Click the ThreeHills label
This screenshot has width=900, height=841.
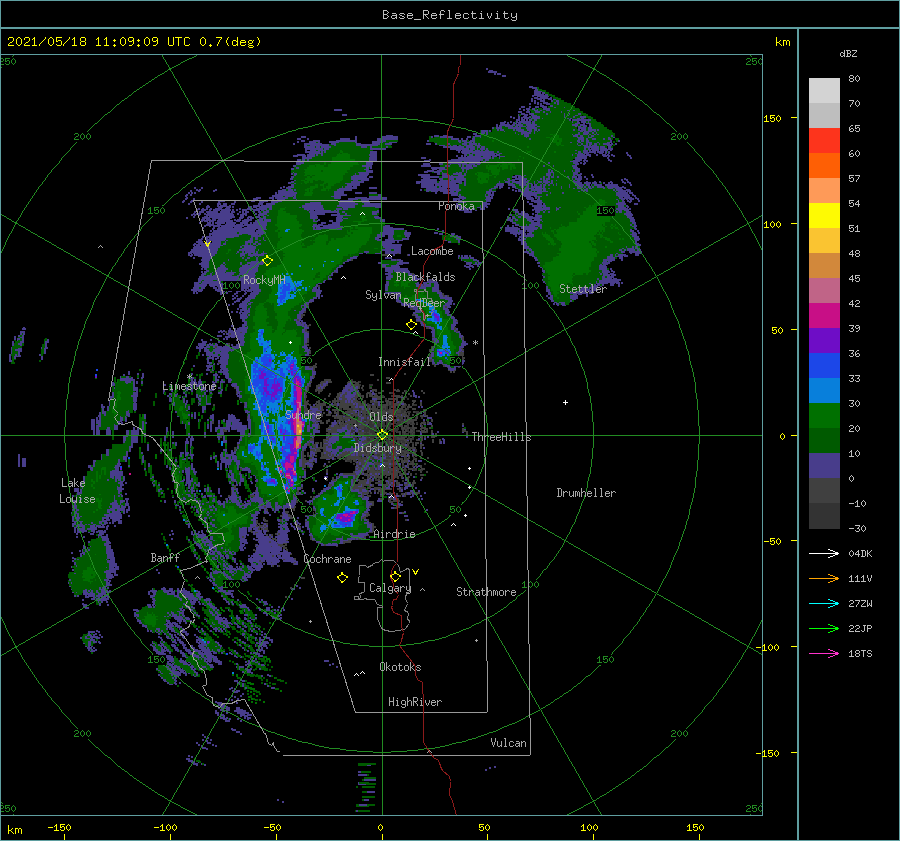tap(501, 437)
